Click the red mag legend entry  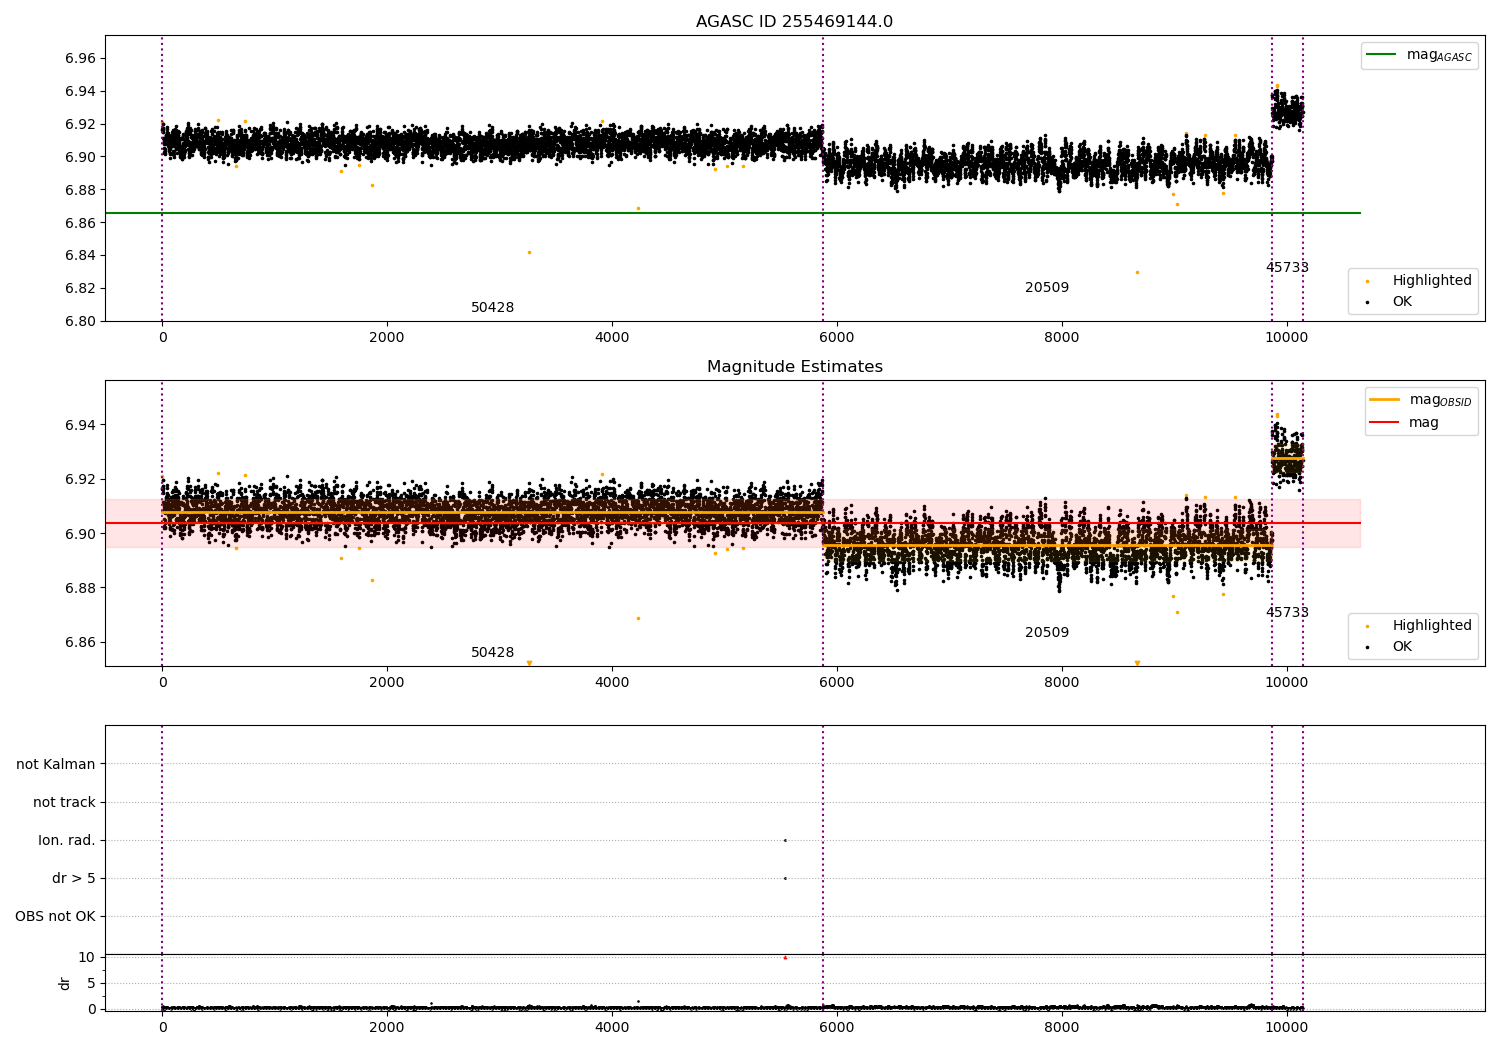1385,423
